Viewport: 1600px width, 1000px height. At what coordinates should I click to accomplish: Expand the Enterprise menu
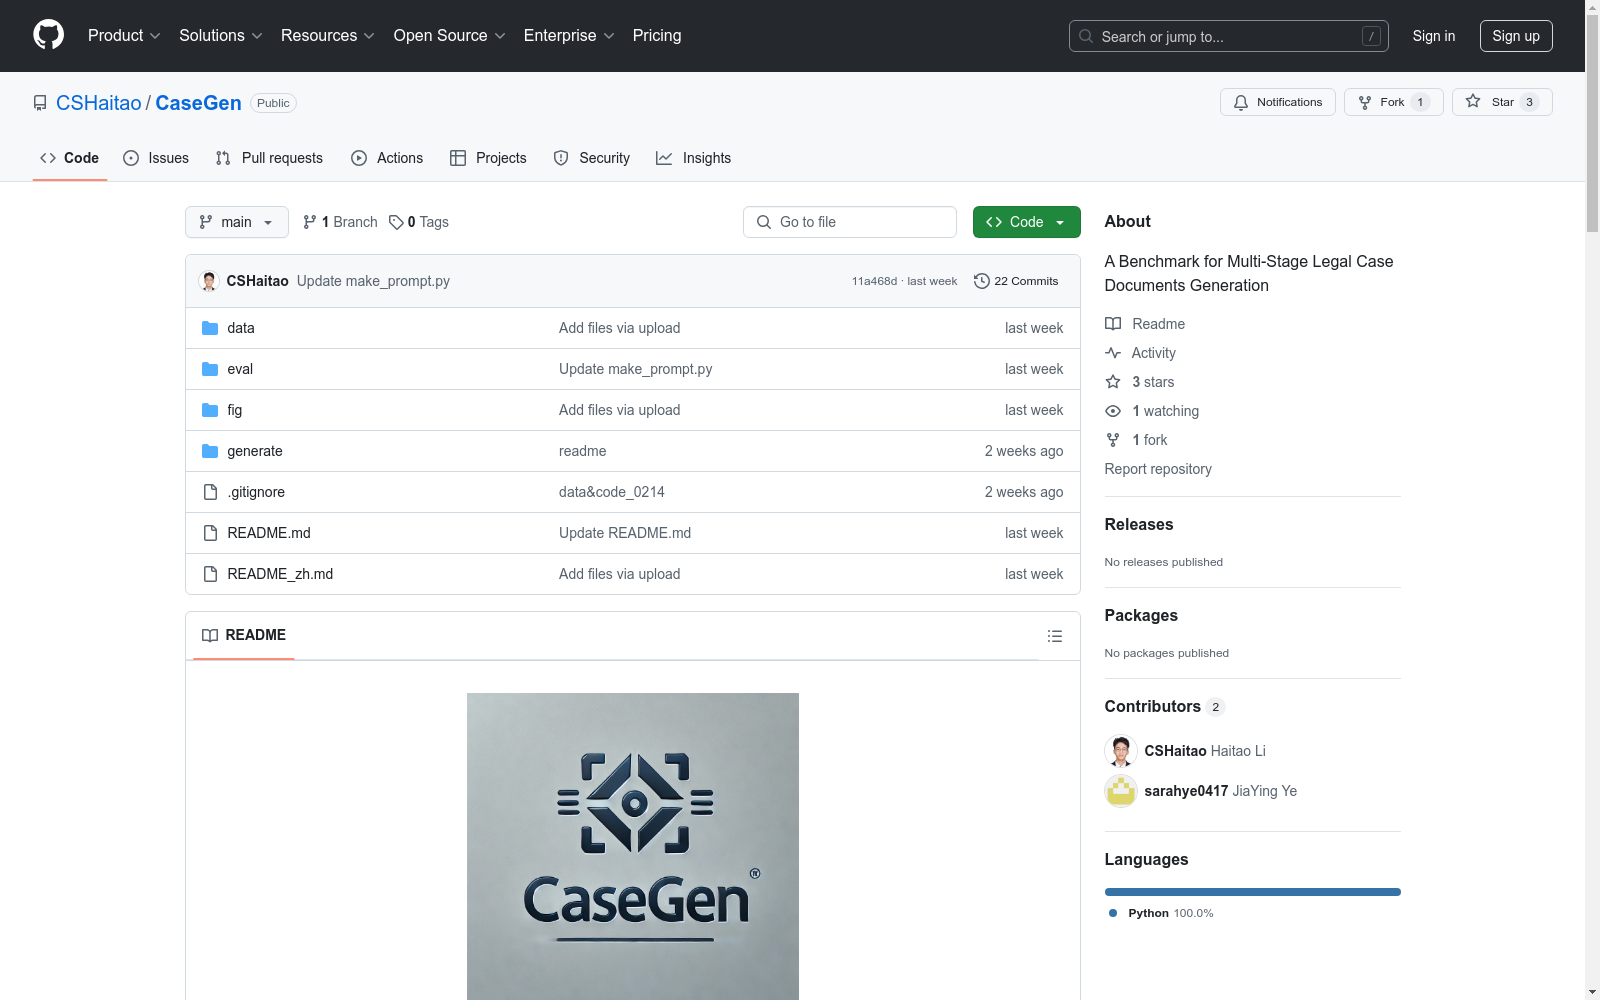[x=569, y=36]
